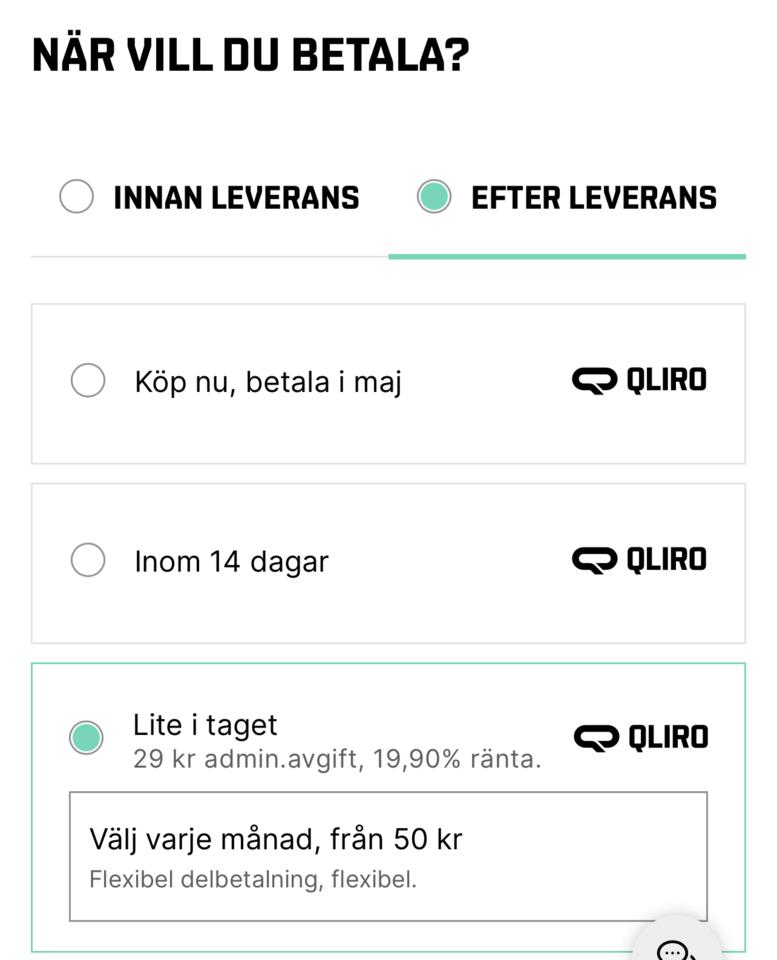Click the "Inom 14 dagar" option text
The width and height of the screenshot is (777, 960).
click(231, 562)
